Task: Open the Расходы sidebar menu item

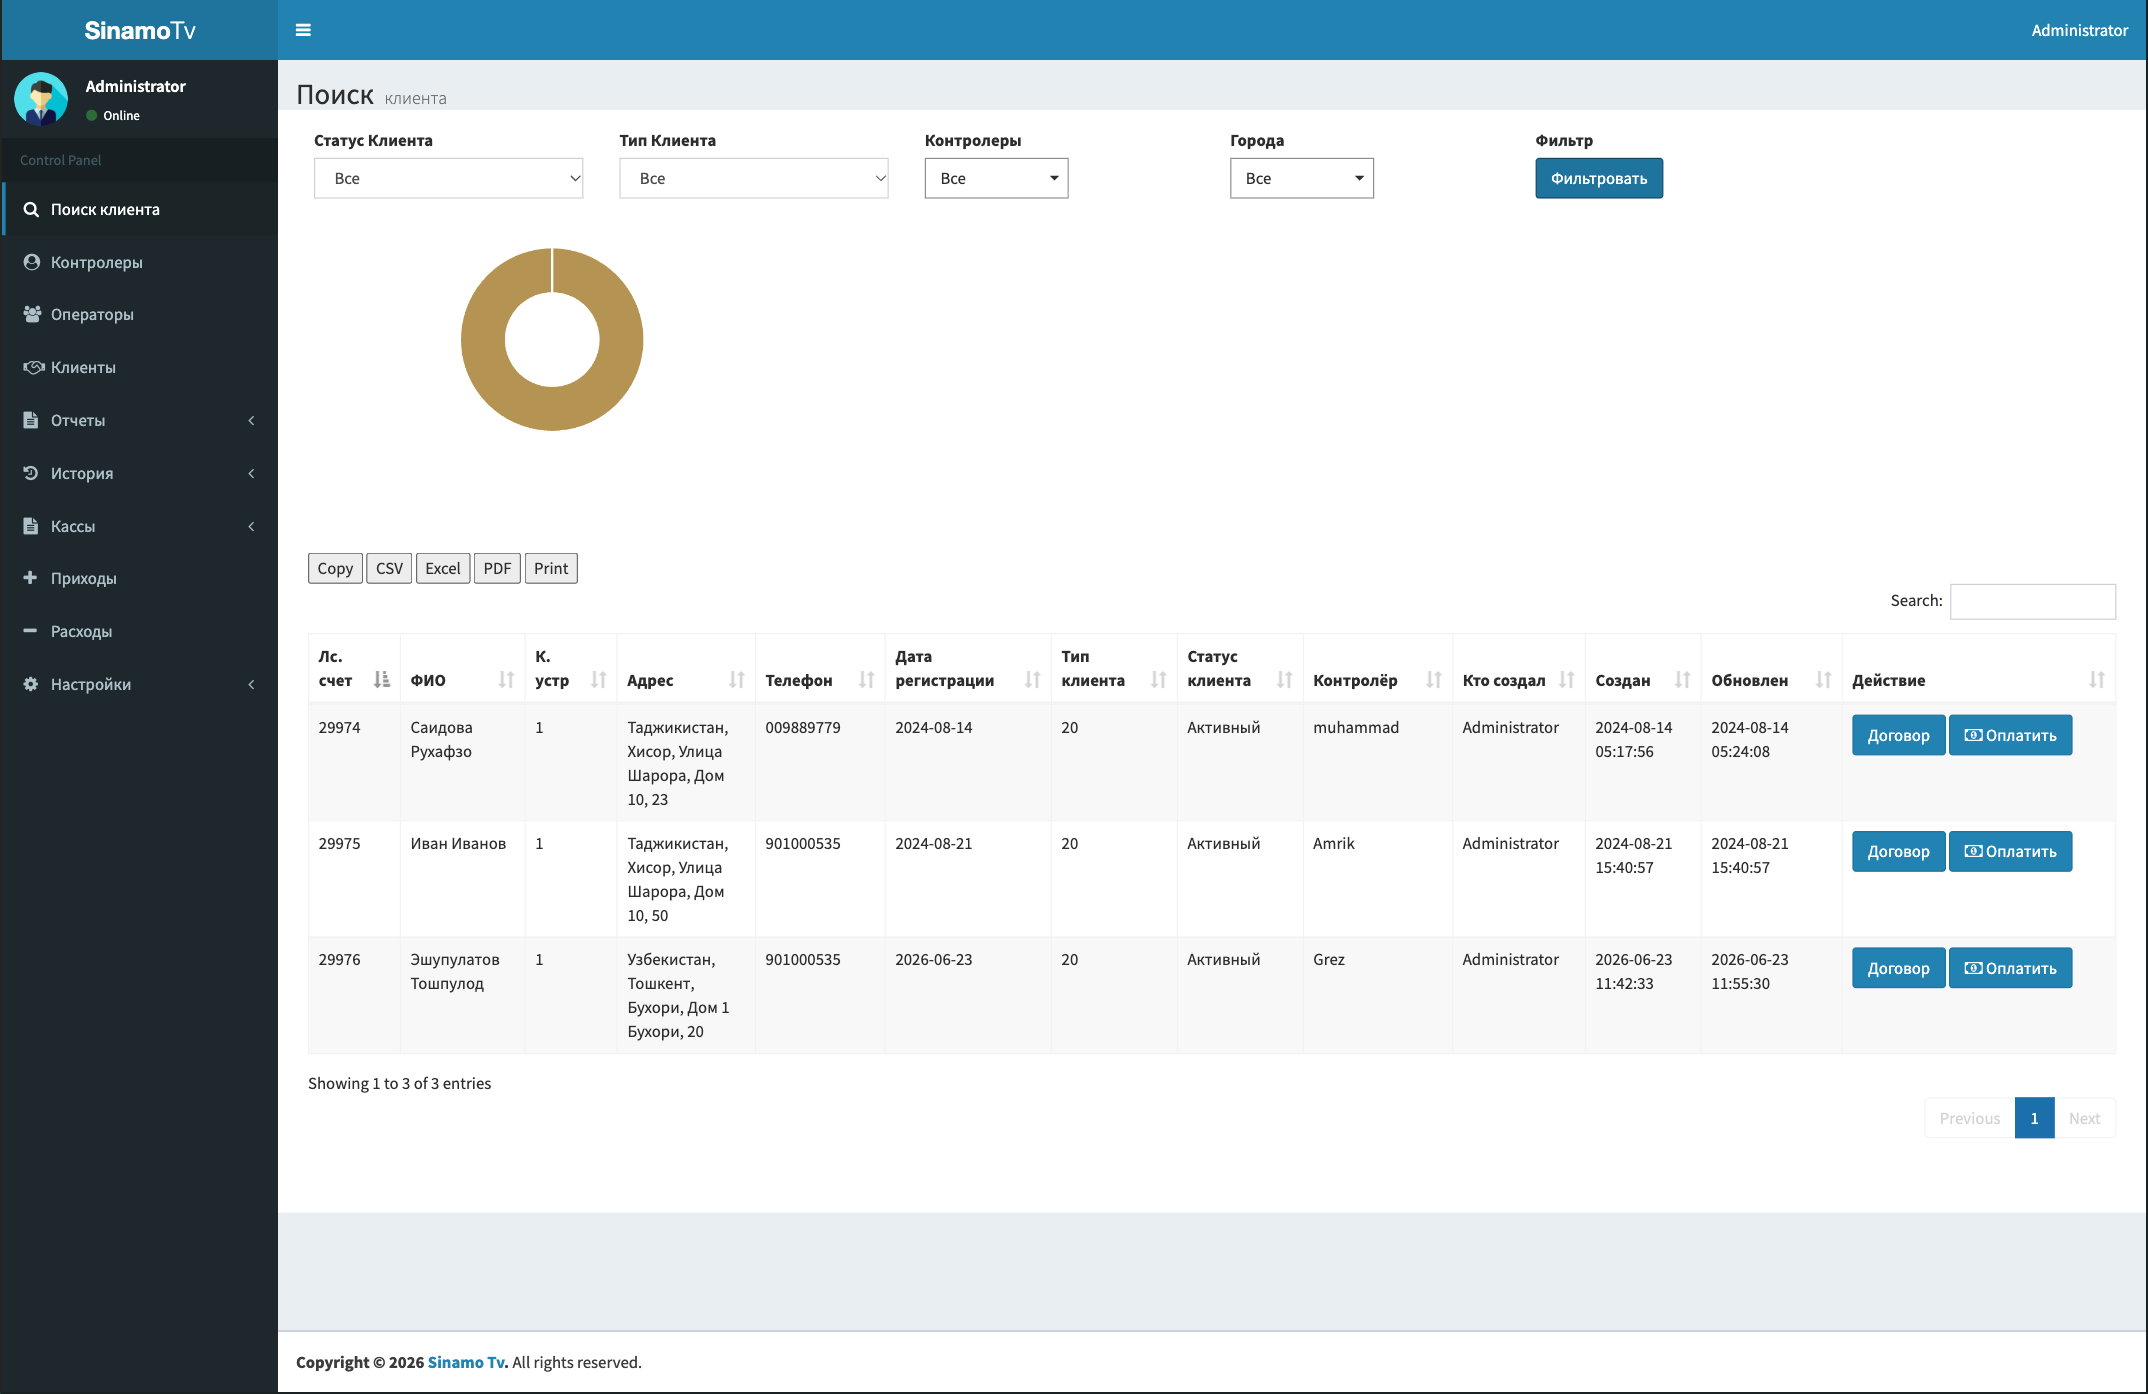Action: [x=140, y=631]
